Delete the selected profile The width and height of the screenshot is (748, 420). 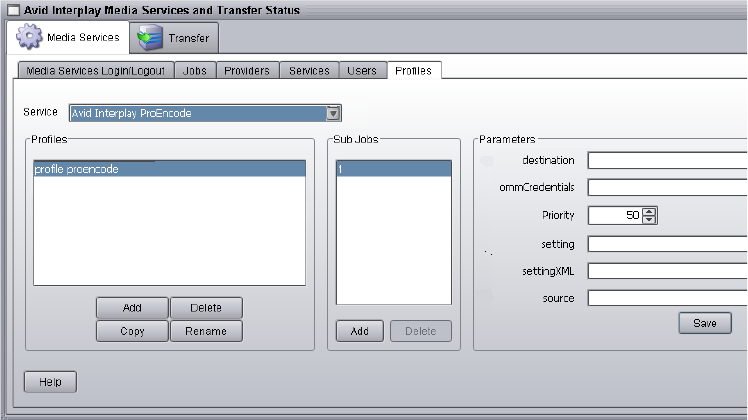[x=206, y=307]
